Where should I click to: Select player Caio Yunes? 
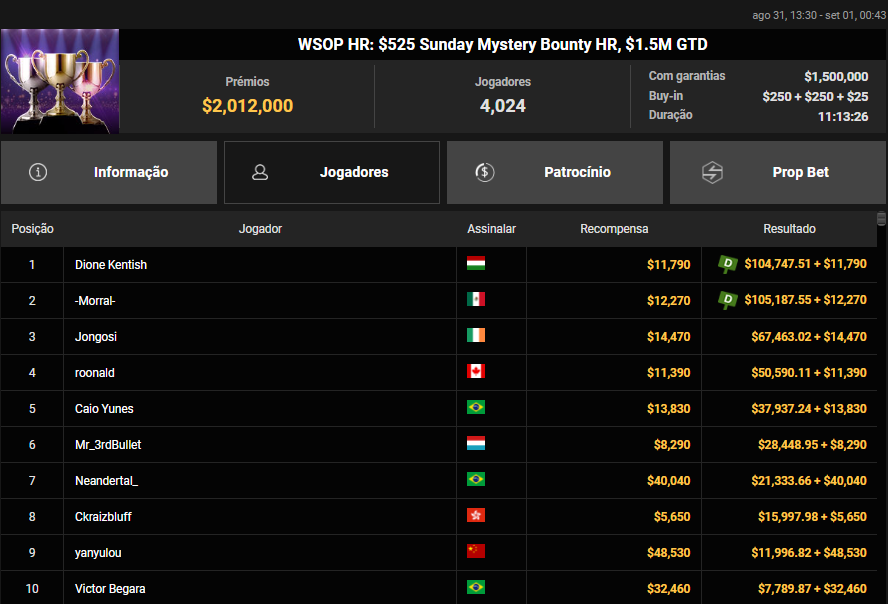pyautogui.click(x=104, y=409)
